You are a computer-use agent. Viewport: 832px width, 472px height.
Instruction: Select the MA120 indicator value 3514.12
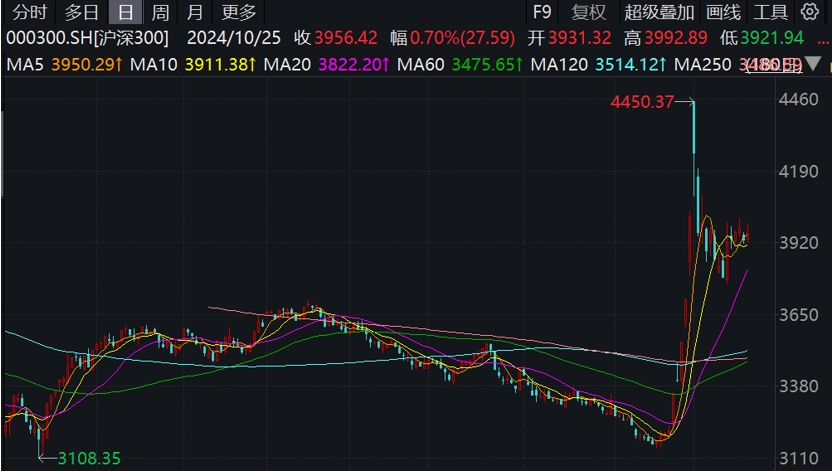click(x=631, y=65)
